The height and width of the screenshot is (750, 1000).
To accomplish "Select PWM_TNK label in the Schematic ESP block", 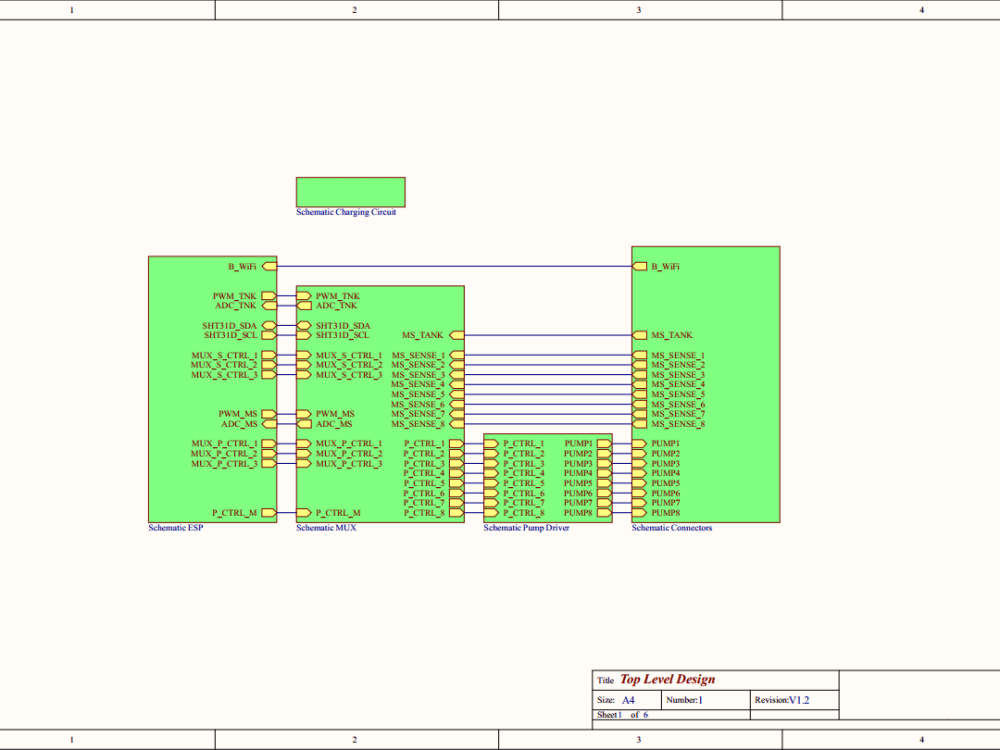I will coord(235,296).
